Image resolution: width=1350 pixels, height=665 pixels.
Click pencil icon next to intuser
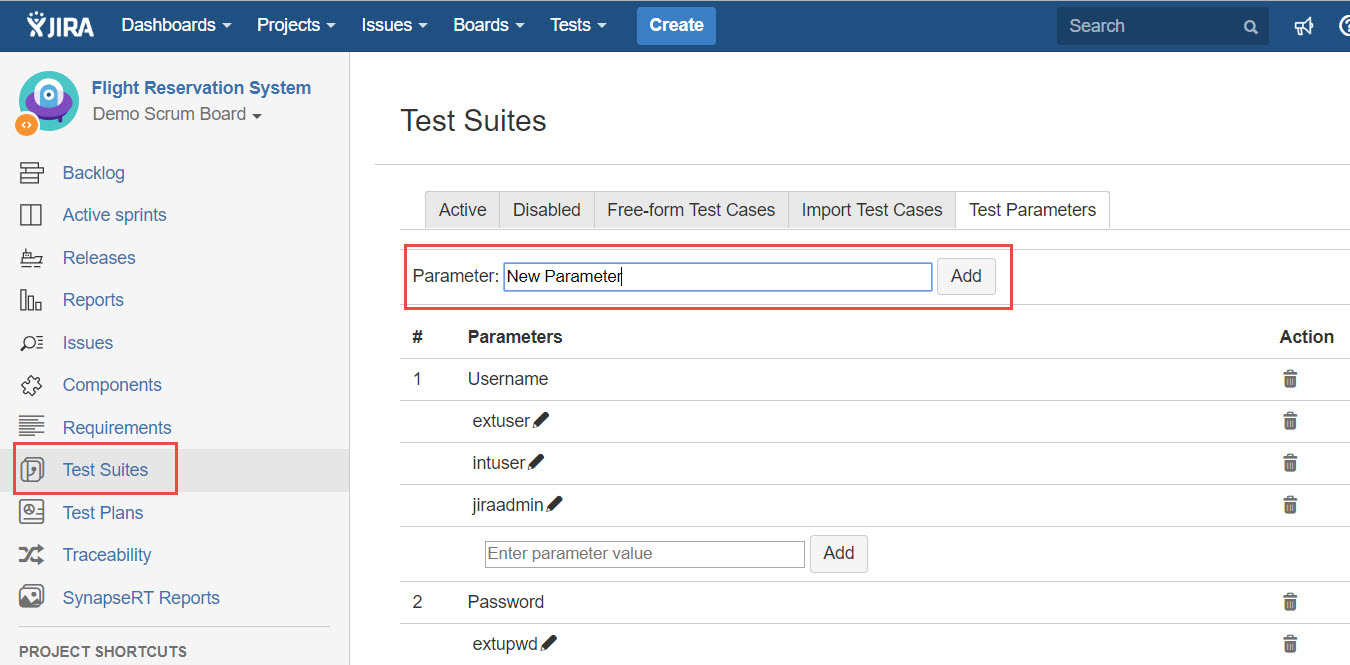(x=536, y=463)
